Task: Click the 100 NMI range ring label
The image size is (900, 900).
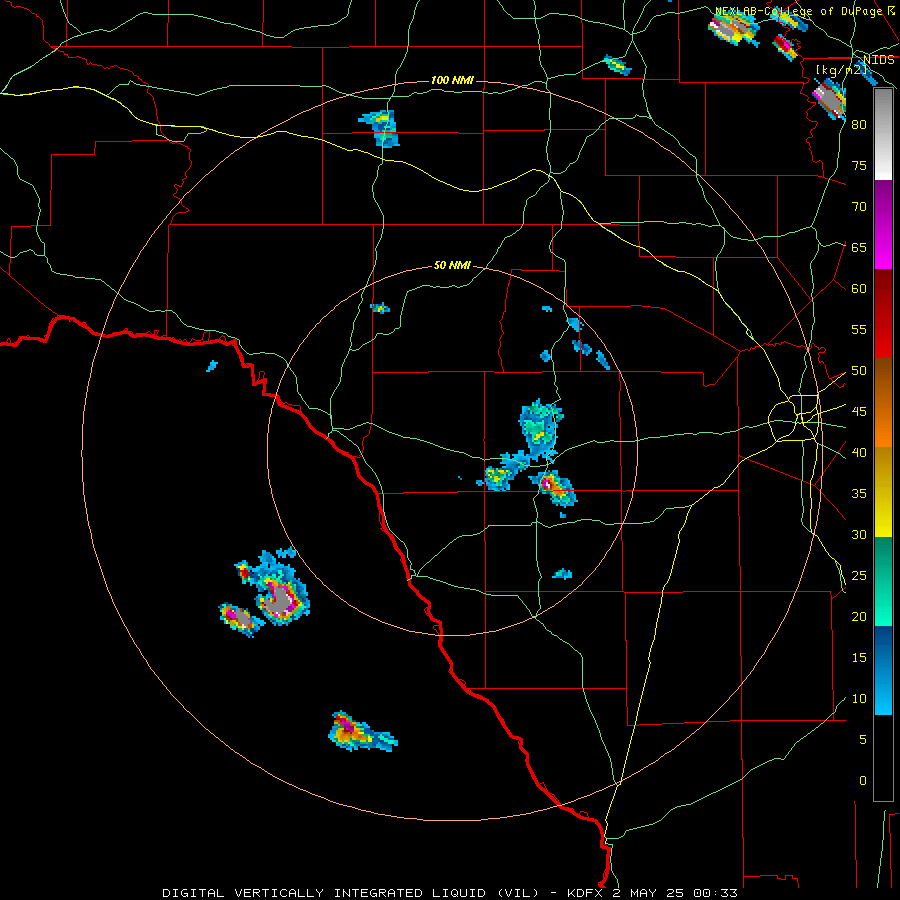Action: 452,80
